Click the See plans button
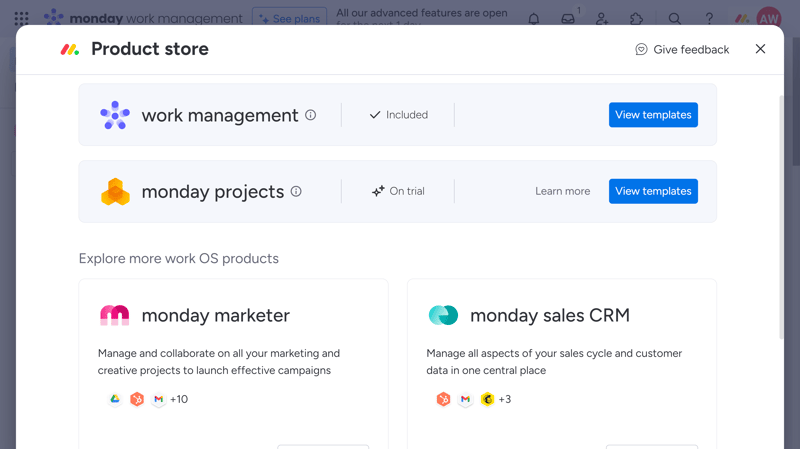This screenshot has width=800, height=449. [x=290, y=18]
